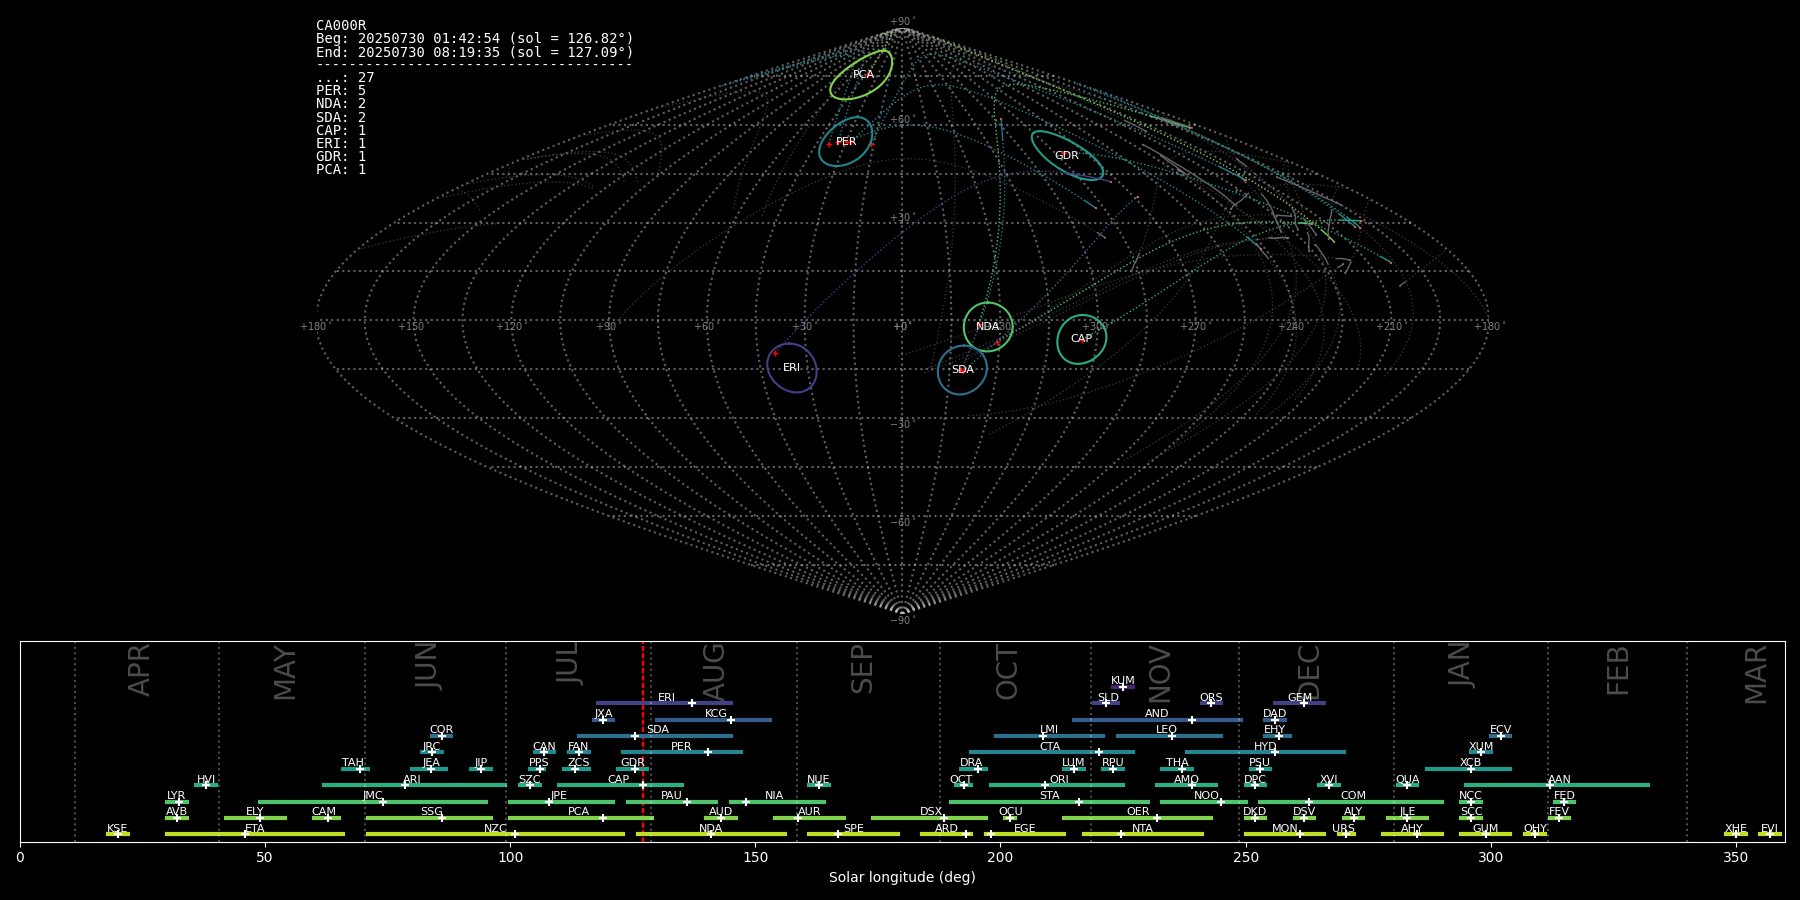Click the LYR shower label in timeline
This screenshot has width=1800, height=900.
coord(176,796)
